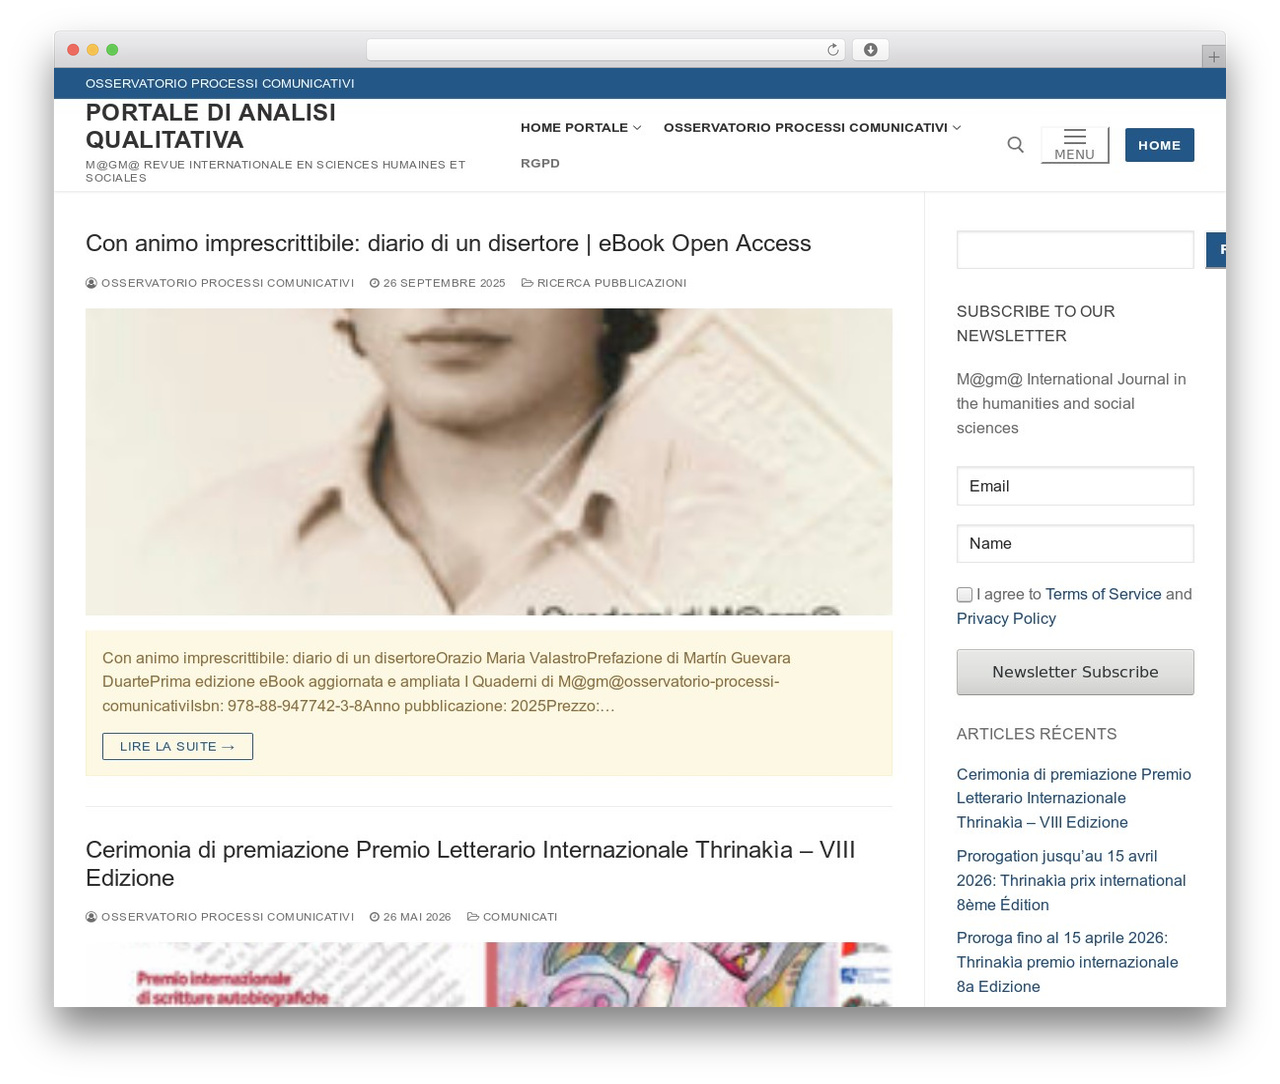The width and height of the screenshot is (1280, 1084).
Task: Open the Premio internazionale banner image
Action: click(489, 974)
